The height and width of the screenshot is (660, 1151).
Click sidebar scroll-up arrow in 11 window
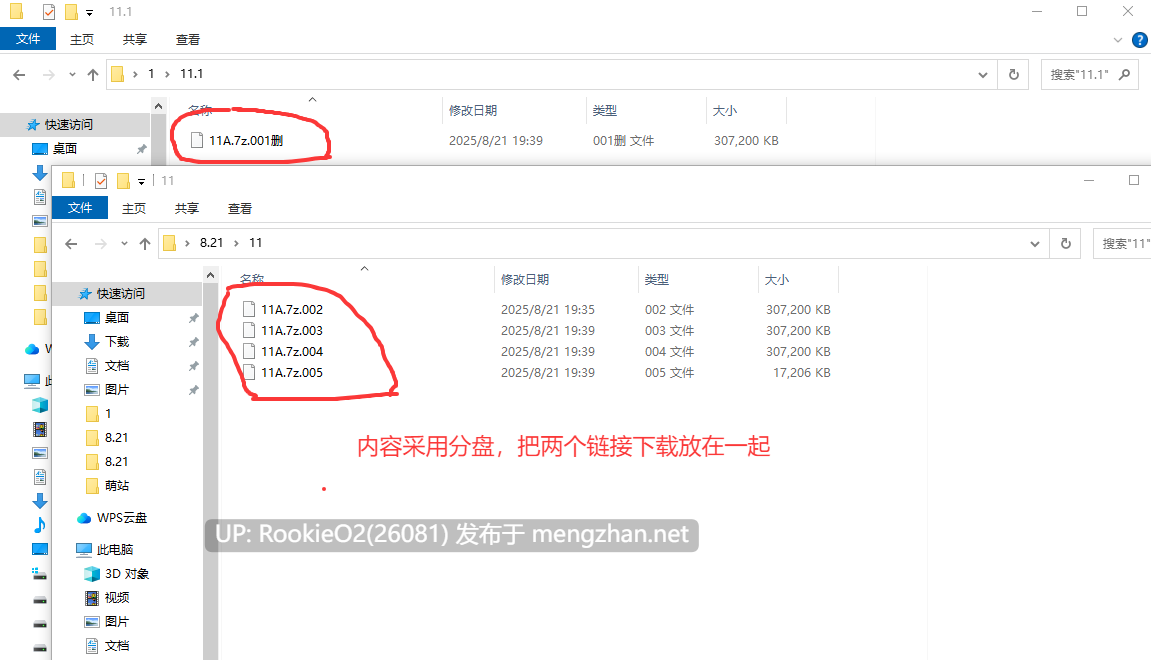[211, 275]
